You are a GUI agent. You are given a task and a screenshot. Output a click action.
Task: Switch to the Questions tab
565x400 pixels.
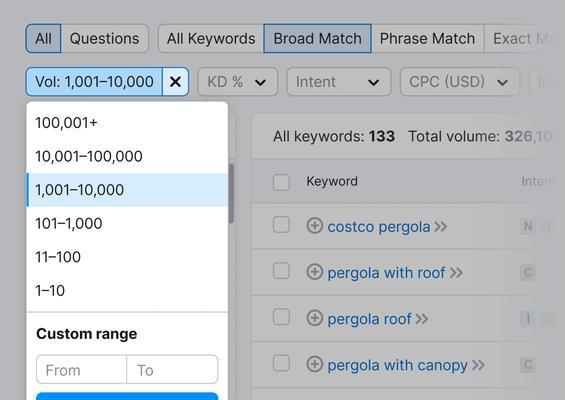point(104,39)
